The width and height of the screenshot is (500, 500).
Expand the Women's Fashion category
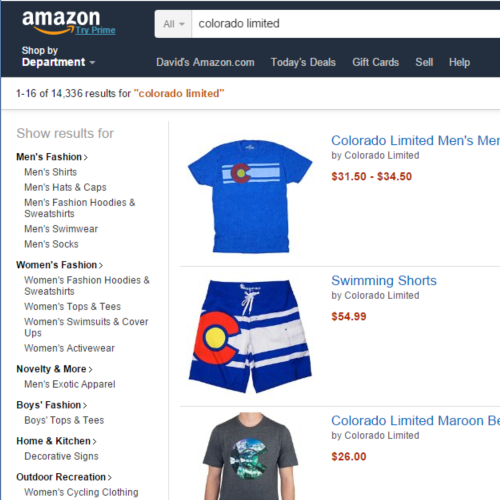60,265
